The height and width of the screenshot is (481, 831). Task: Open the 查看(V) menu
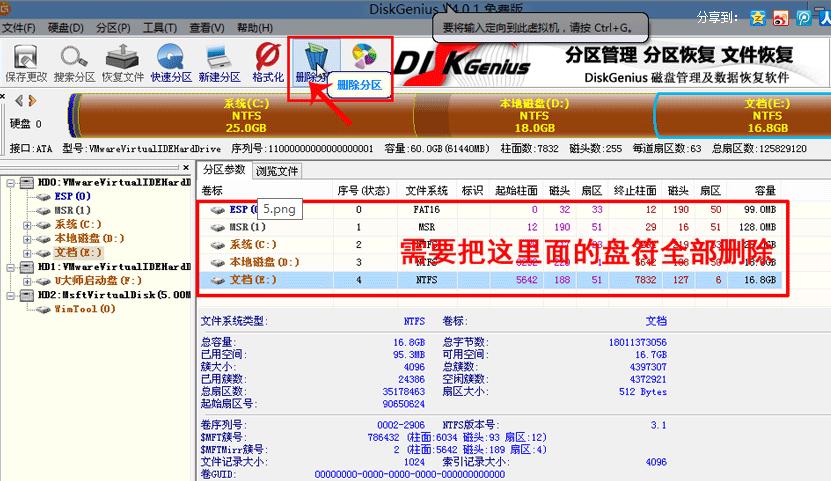[207, 28]
